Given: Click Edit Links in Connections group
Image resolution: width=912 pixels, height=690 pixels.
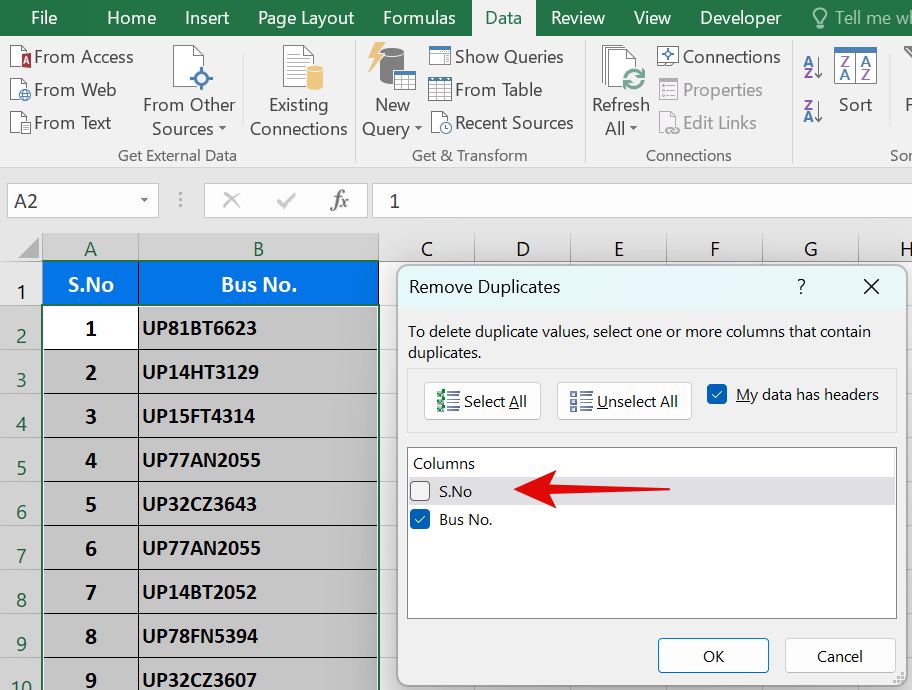Looking at the screenshot, I should pyautogui.click(x=707, y=123).
